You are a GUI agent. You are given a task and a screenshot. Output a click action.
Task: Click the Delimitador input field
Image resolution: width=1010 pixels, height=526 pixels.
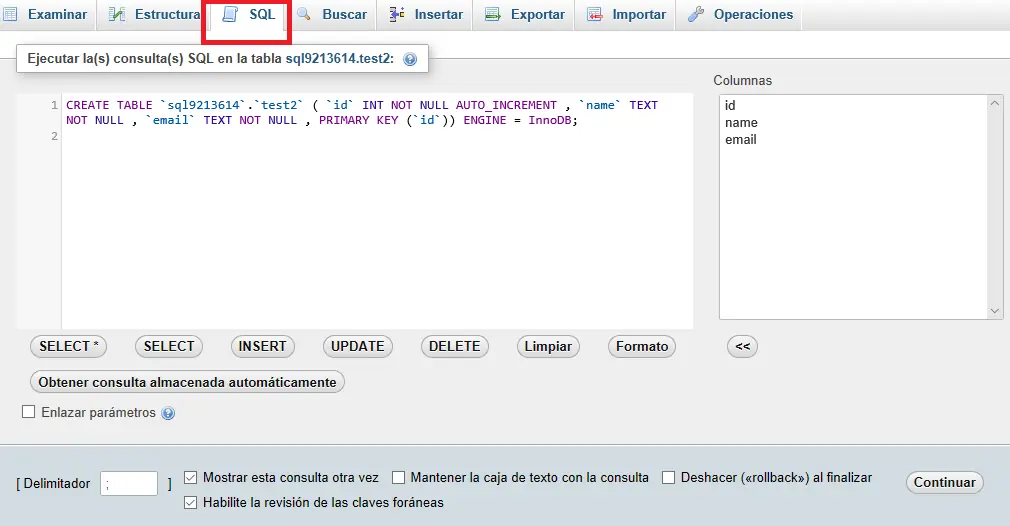(129, 484)
